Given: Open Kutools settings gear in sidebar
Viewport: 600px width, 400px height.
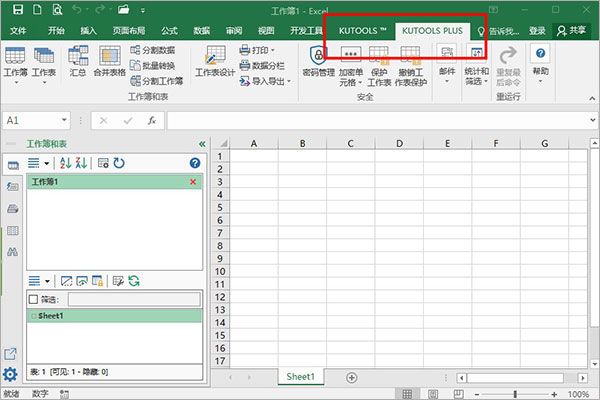Looking at the screenshot, I should click(10, 375).
